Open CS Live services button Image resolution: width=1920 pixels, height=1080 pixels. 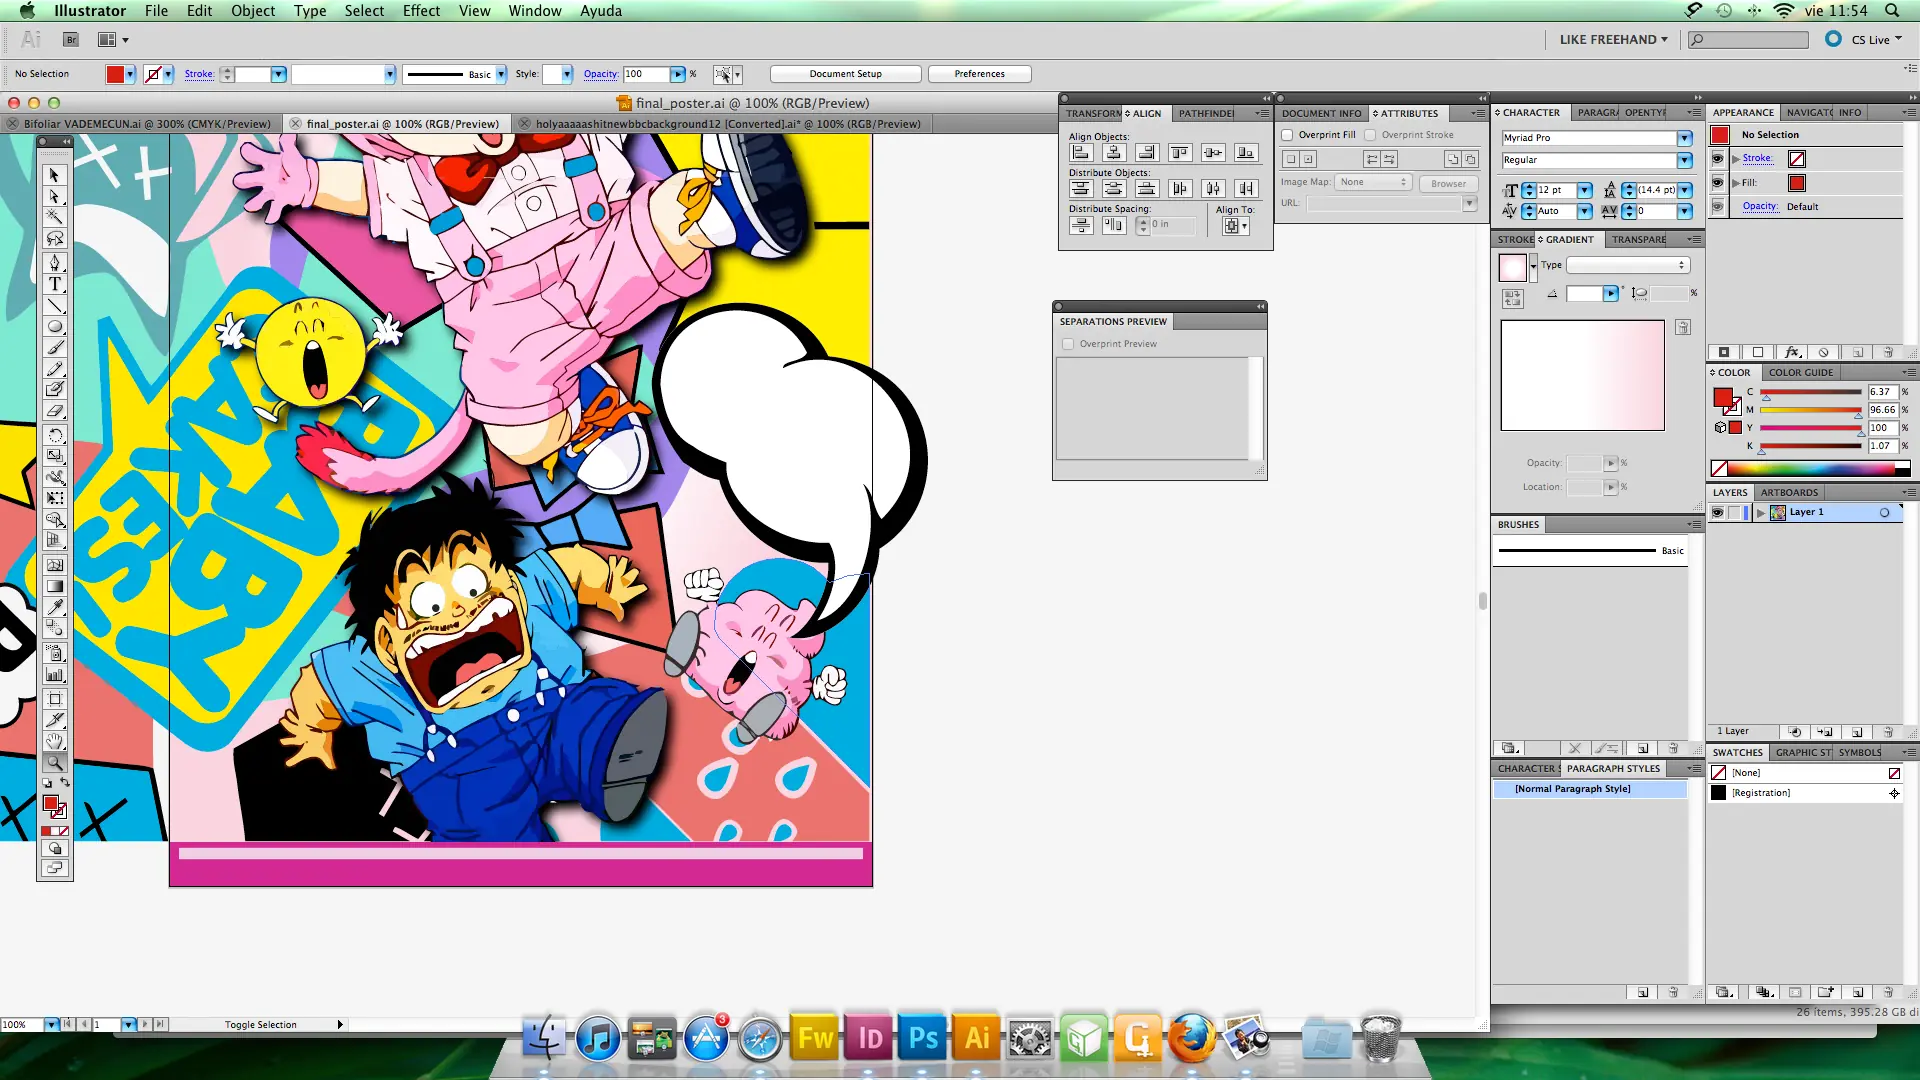point(1866,40)
